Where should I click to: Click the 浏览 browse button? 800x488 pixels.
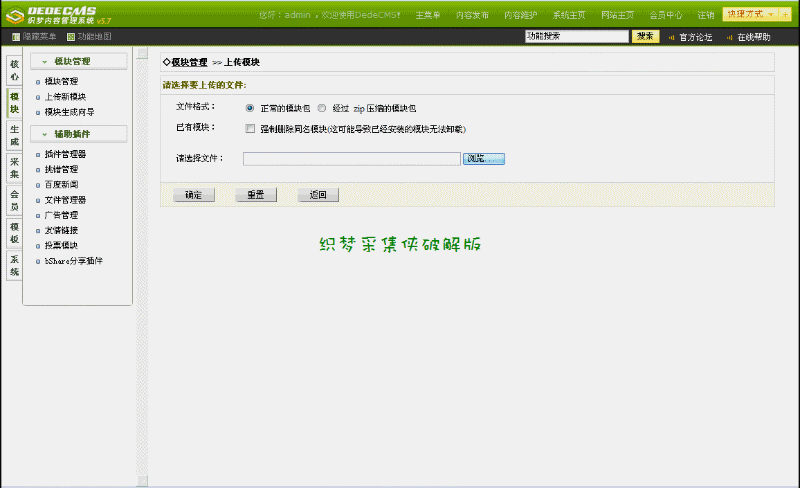pyautogui.click(x=484, y=158)
